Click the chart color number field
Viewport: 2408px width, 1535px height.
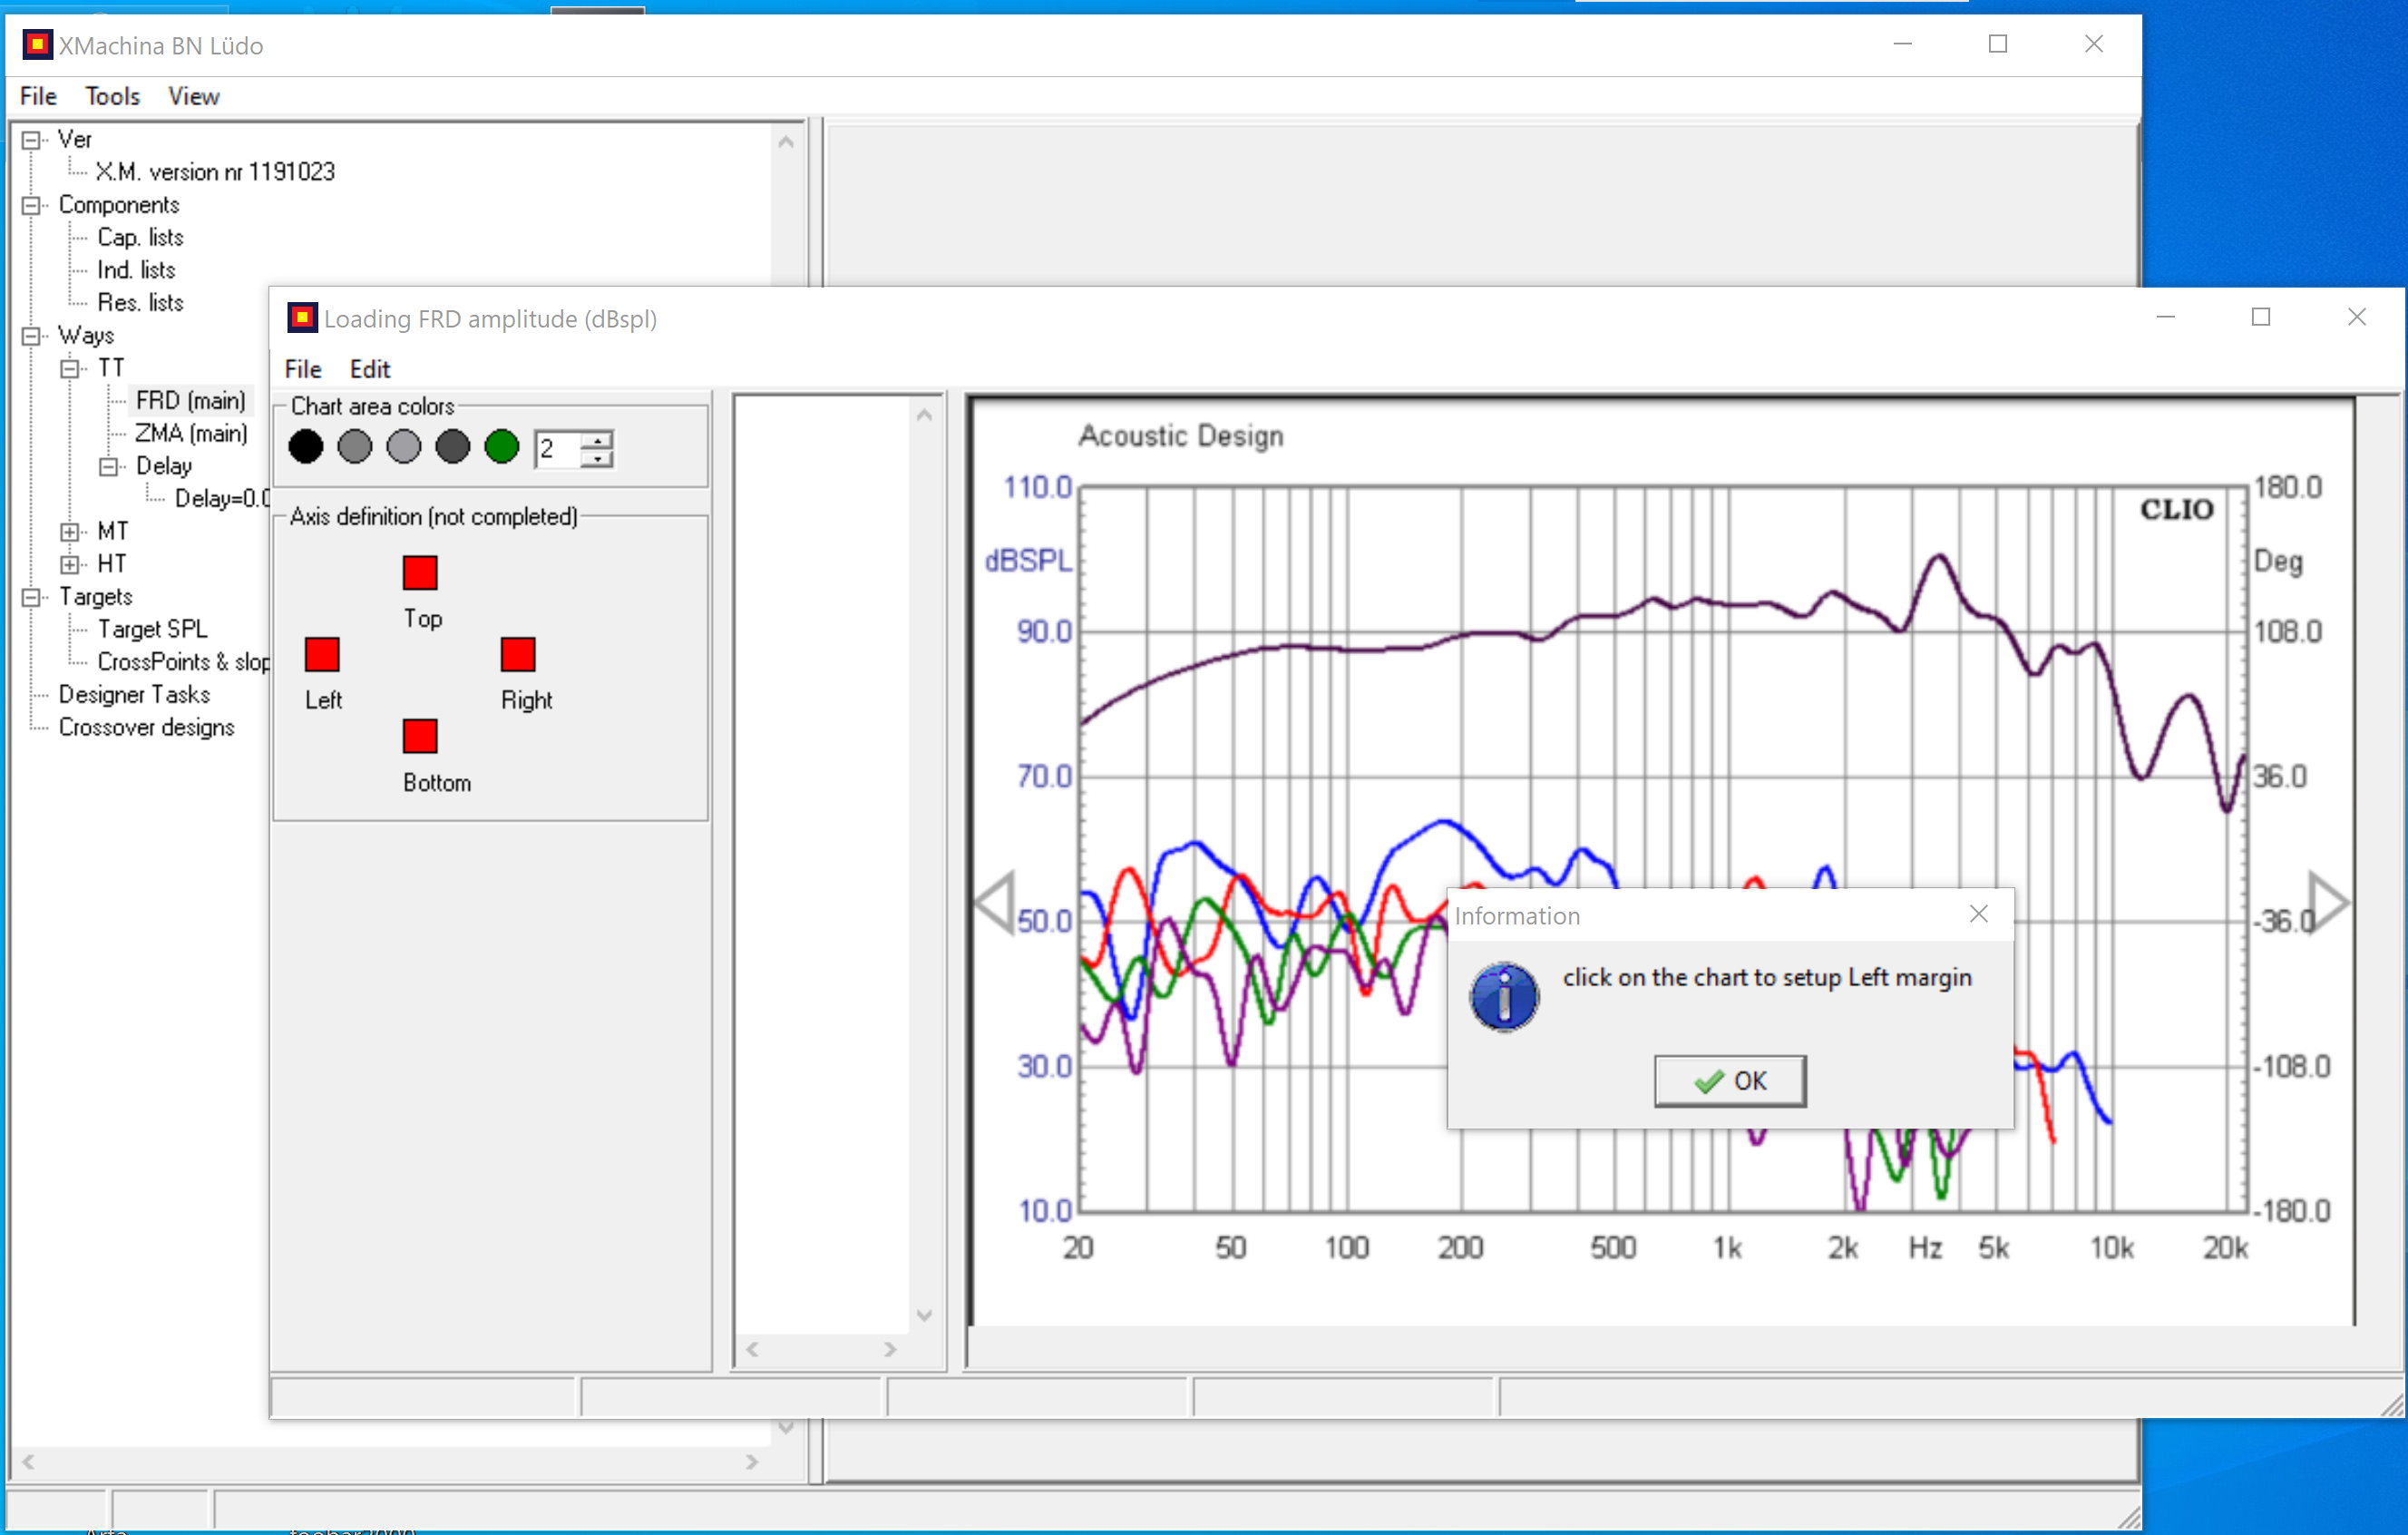pos(558,449)
